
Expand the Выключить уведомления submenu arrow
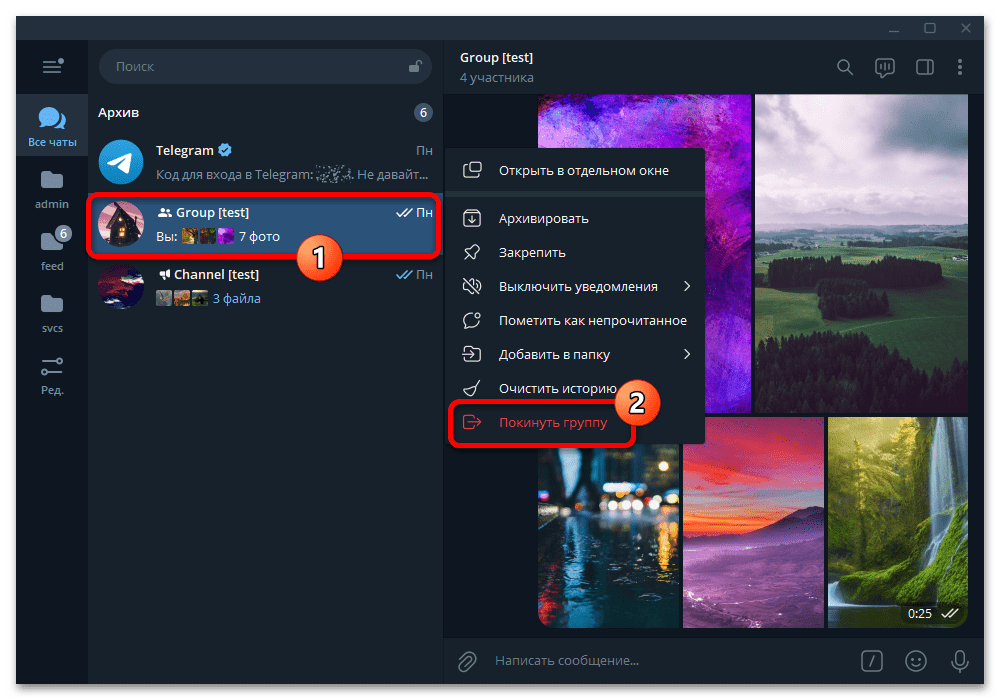687,286
